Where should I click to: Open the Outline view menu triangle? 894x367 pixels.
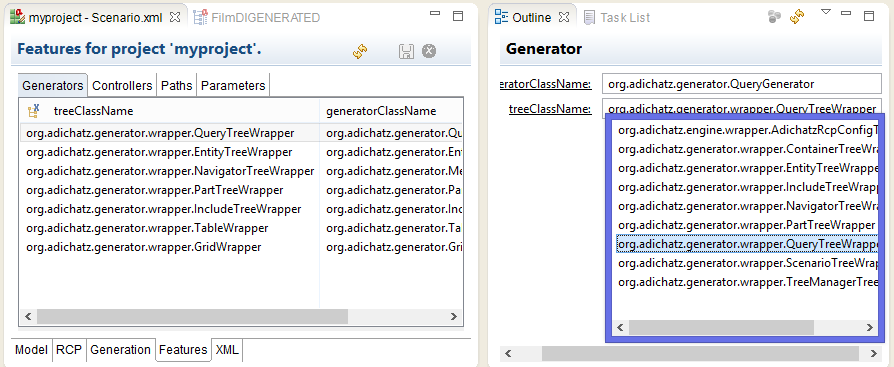pos(826,12)
